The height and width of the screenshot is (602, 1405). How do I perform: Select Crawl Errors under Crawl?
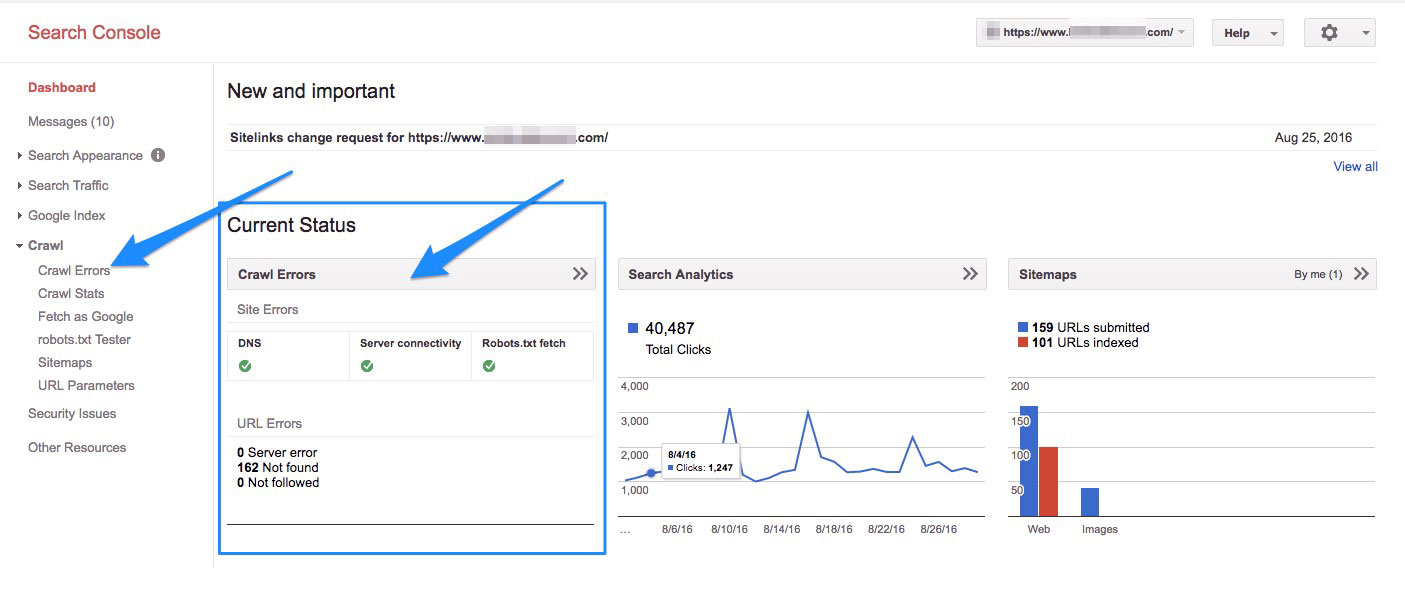(74, 271)
